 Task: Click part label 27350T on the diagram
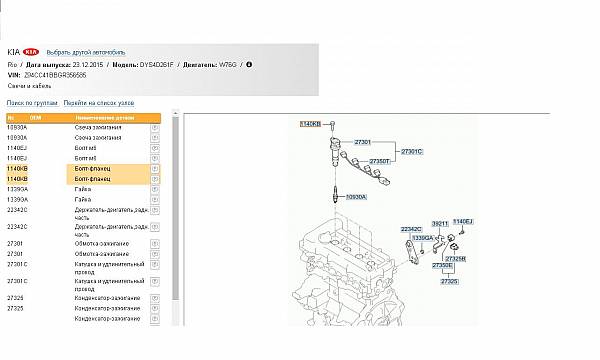pyautogui.click(x=380, y=161)
